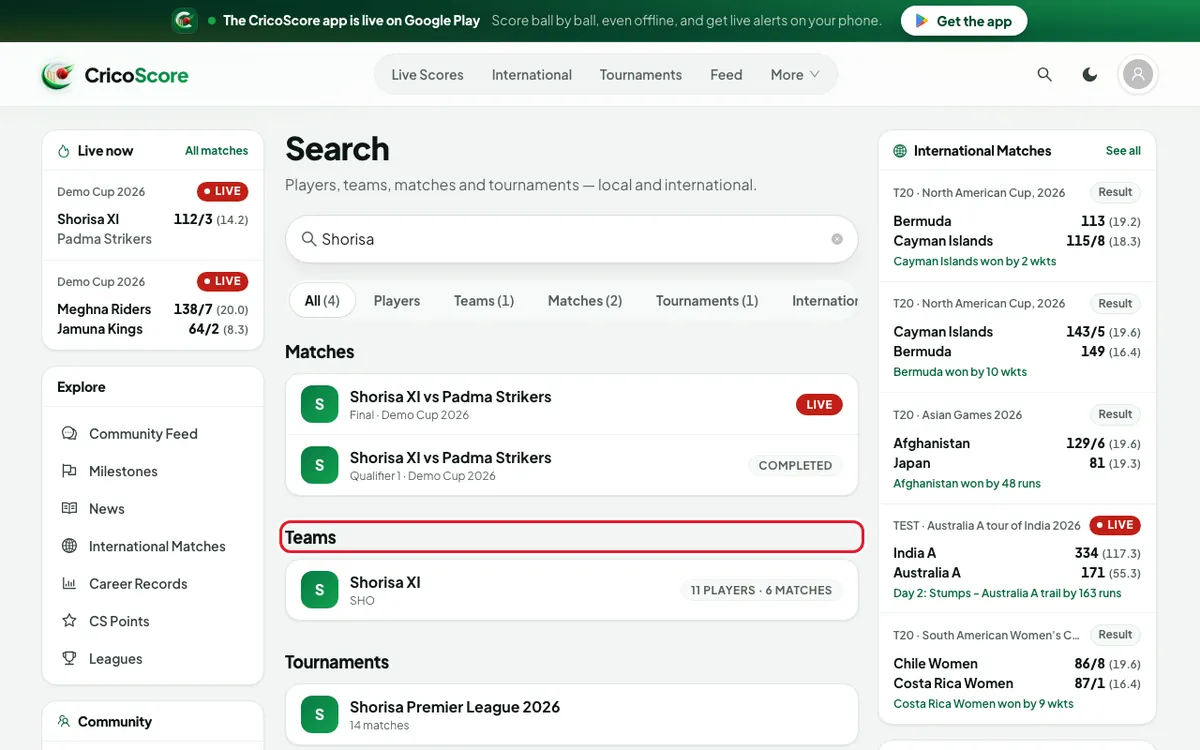Select the Teams (1) filter tab

pos(484,301)
